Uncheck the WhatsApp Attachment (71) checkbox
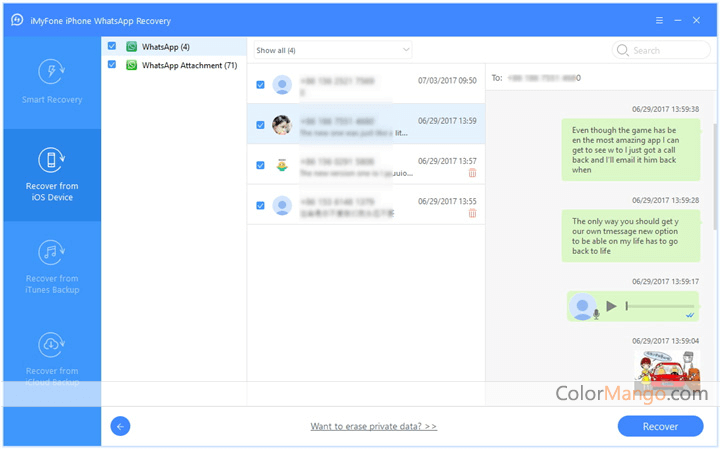 (112, 65)
